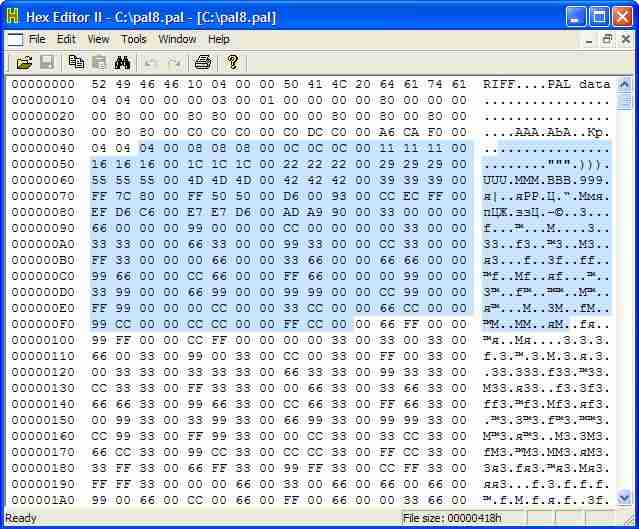Viewport: 639px width, 529px height.
Task: Click the scrollbar up arrow
Action: [x=624, y=84]
